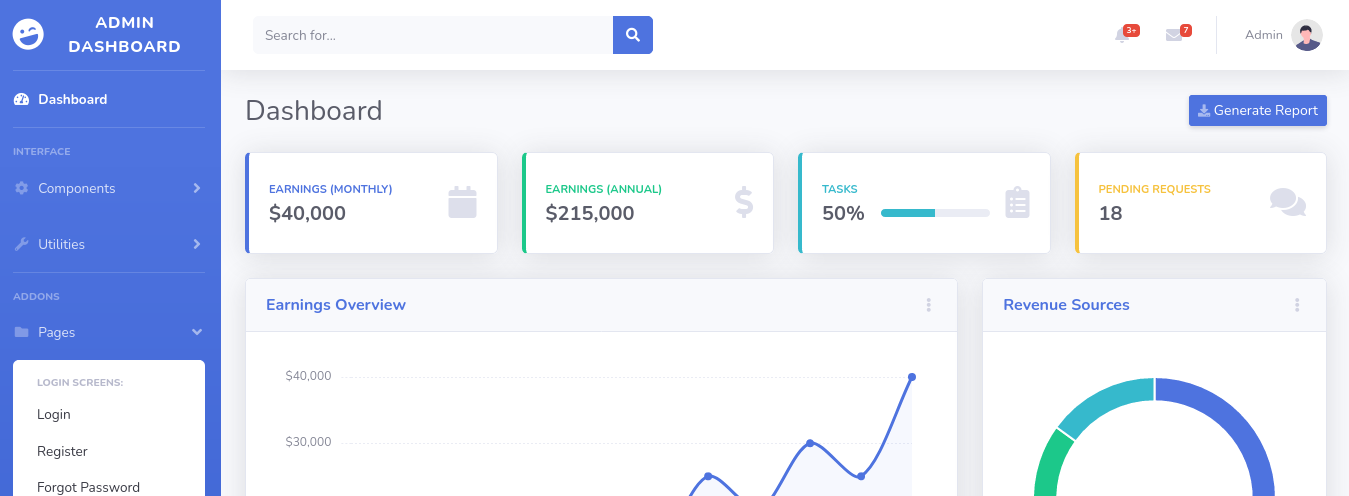Focus the Search for input field
The width and height of the screenshot is (1349, 496).
tap(432, 35)
